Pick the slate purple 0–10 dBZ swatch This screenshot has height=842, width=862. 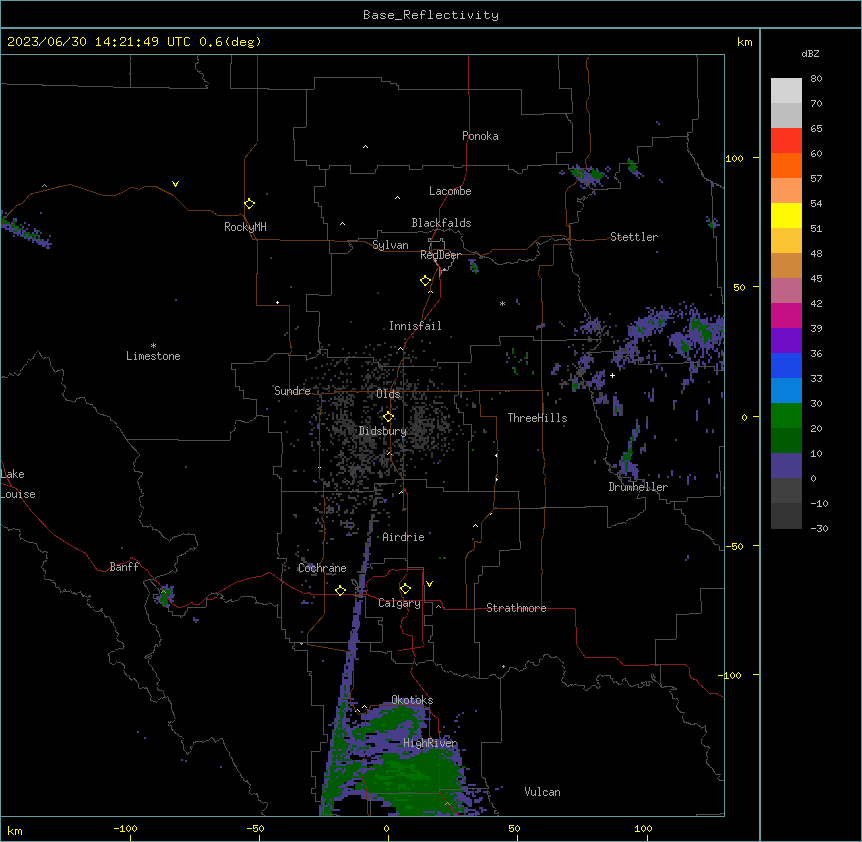point(786,466)
